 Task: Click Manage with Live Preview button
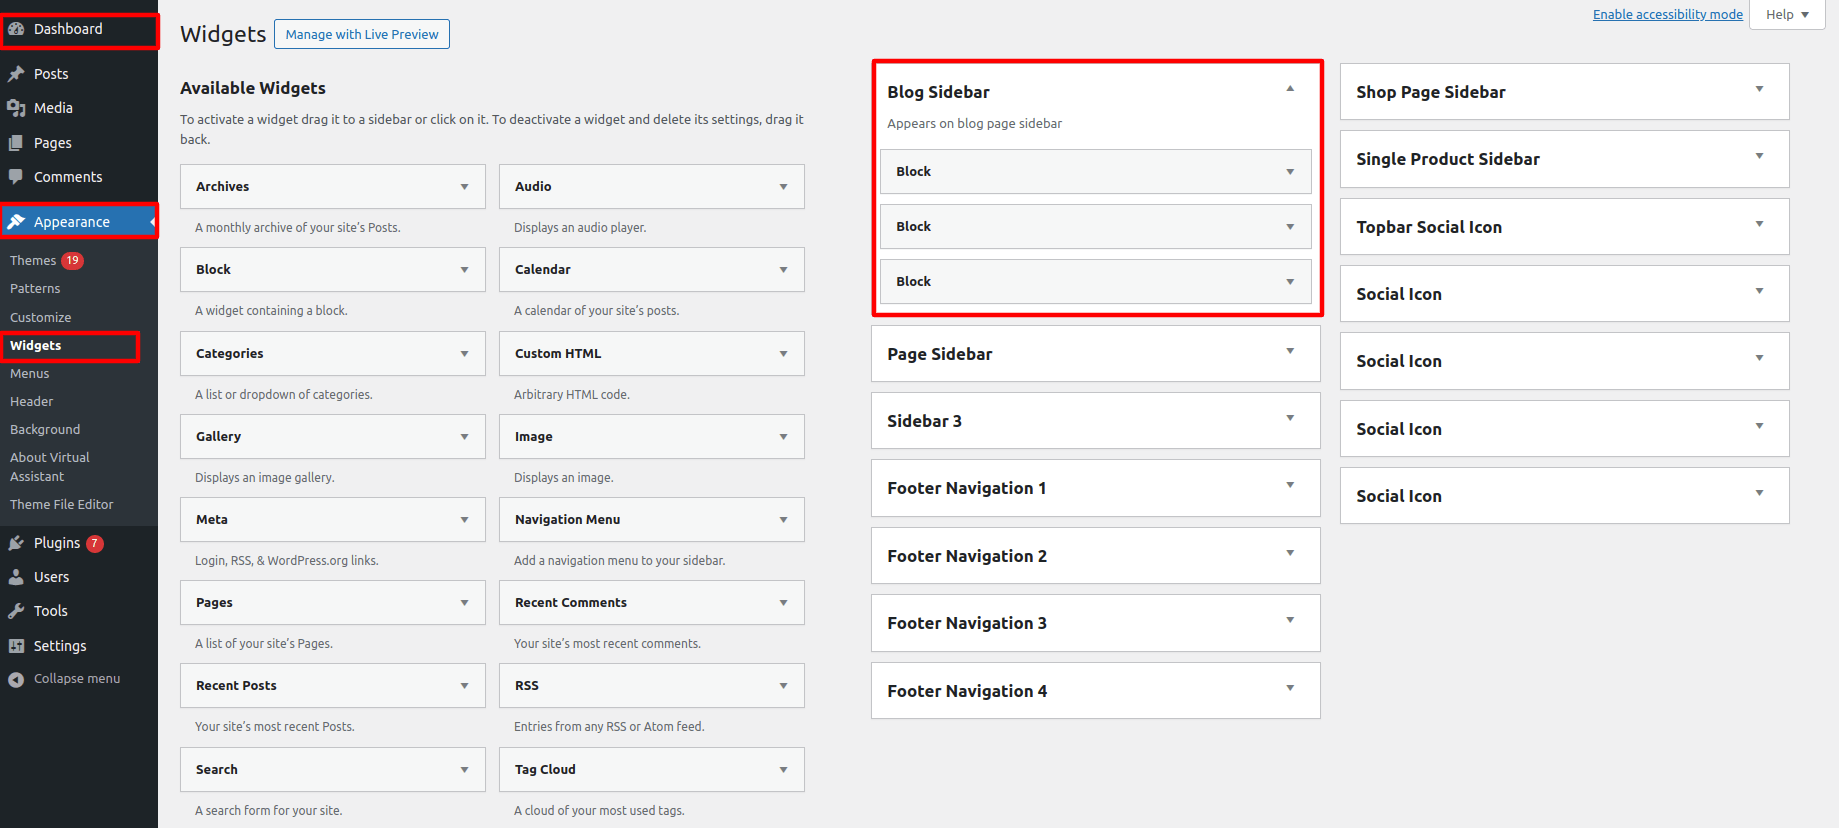(x=362, y=35)
